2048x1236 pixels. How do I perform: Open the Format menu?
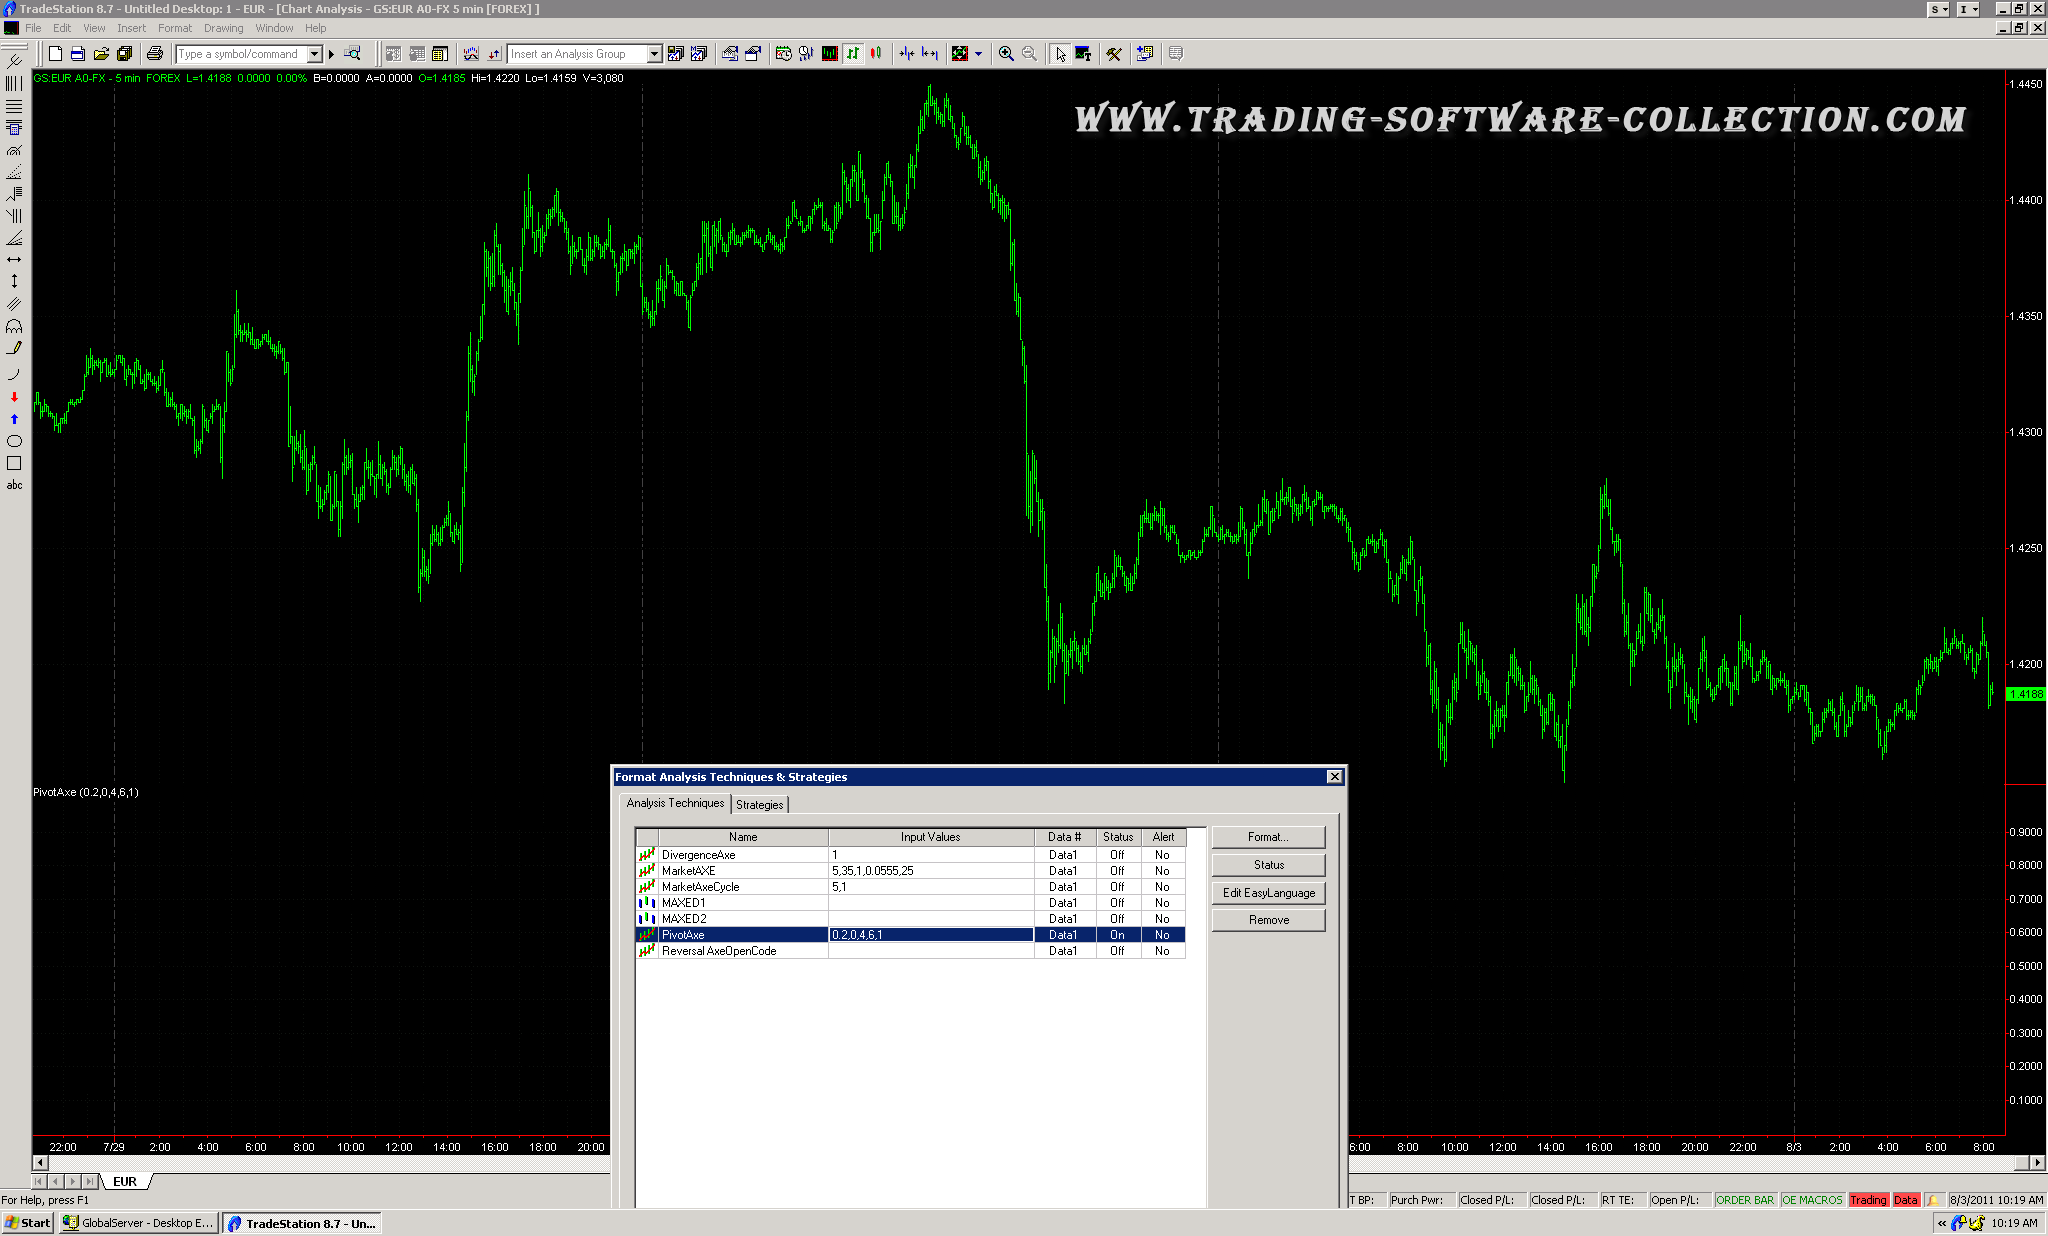(x=174, y=28)
